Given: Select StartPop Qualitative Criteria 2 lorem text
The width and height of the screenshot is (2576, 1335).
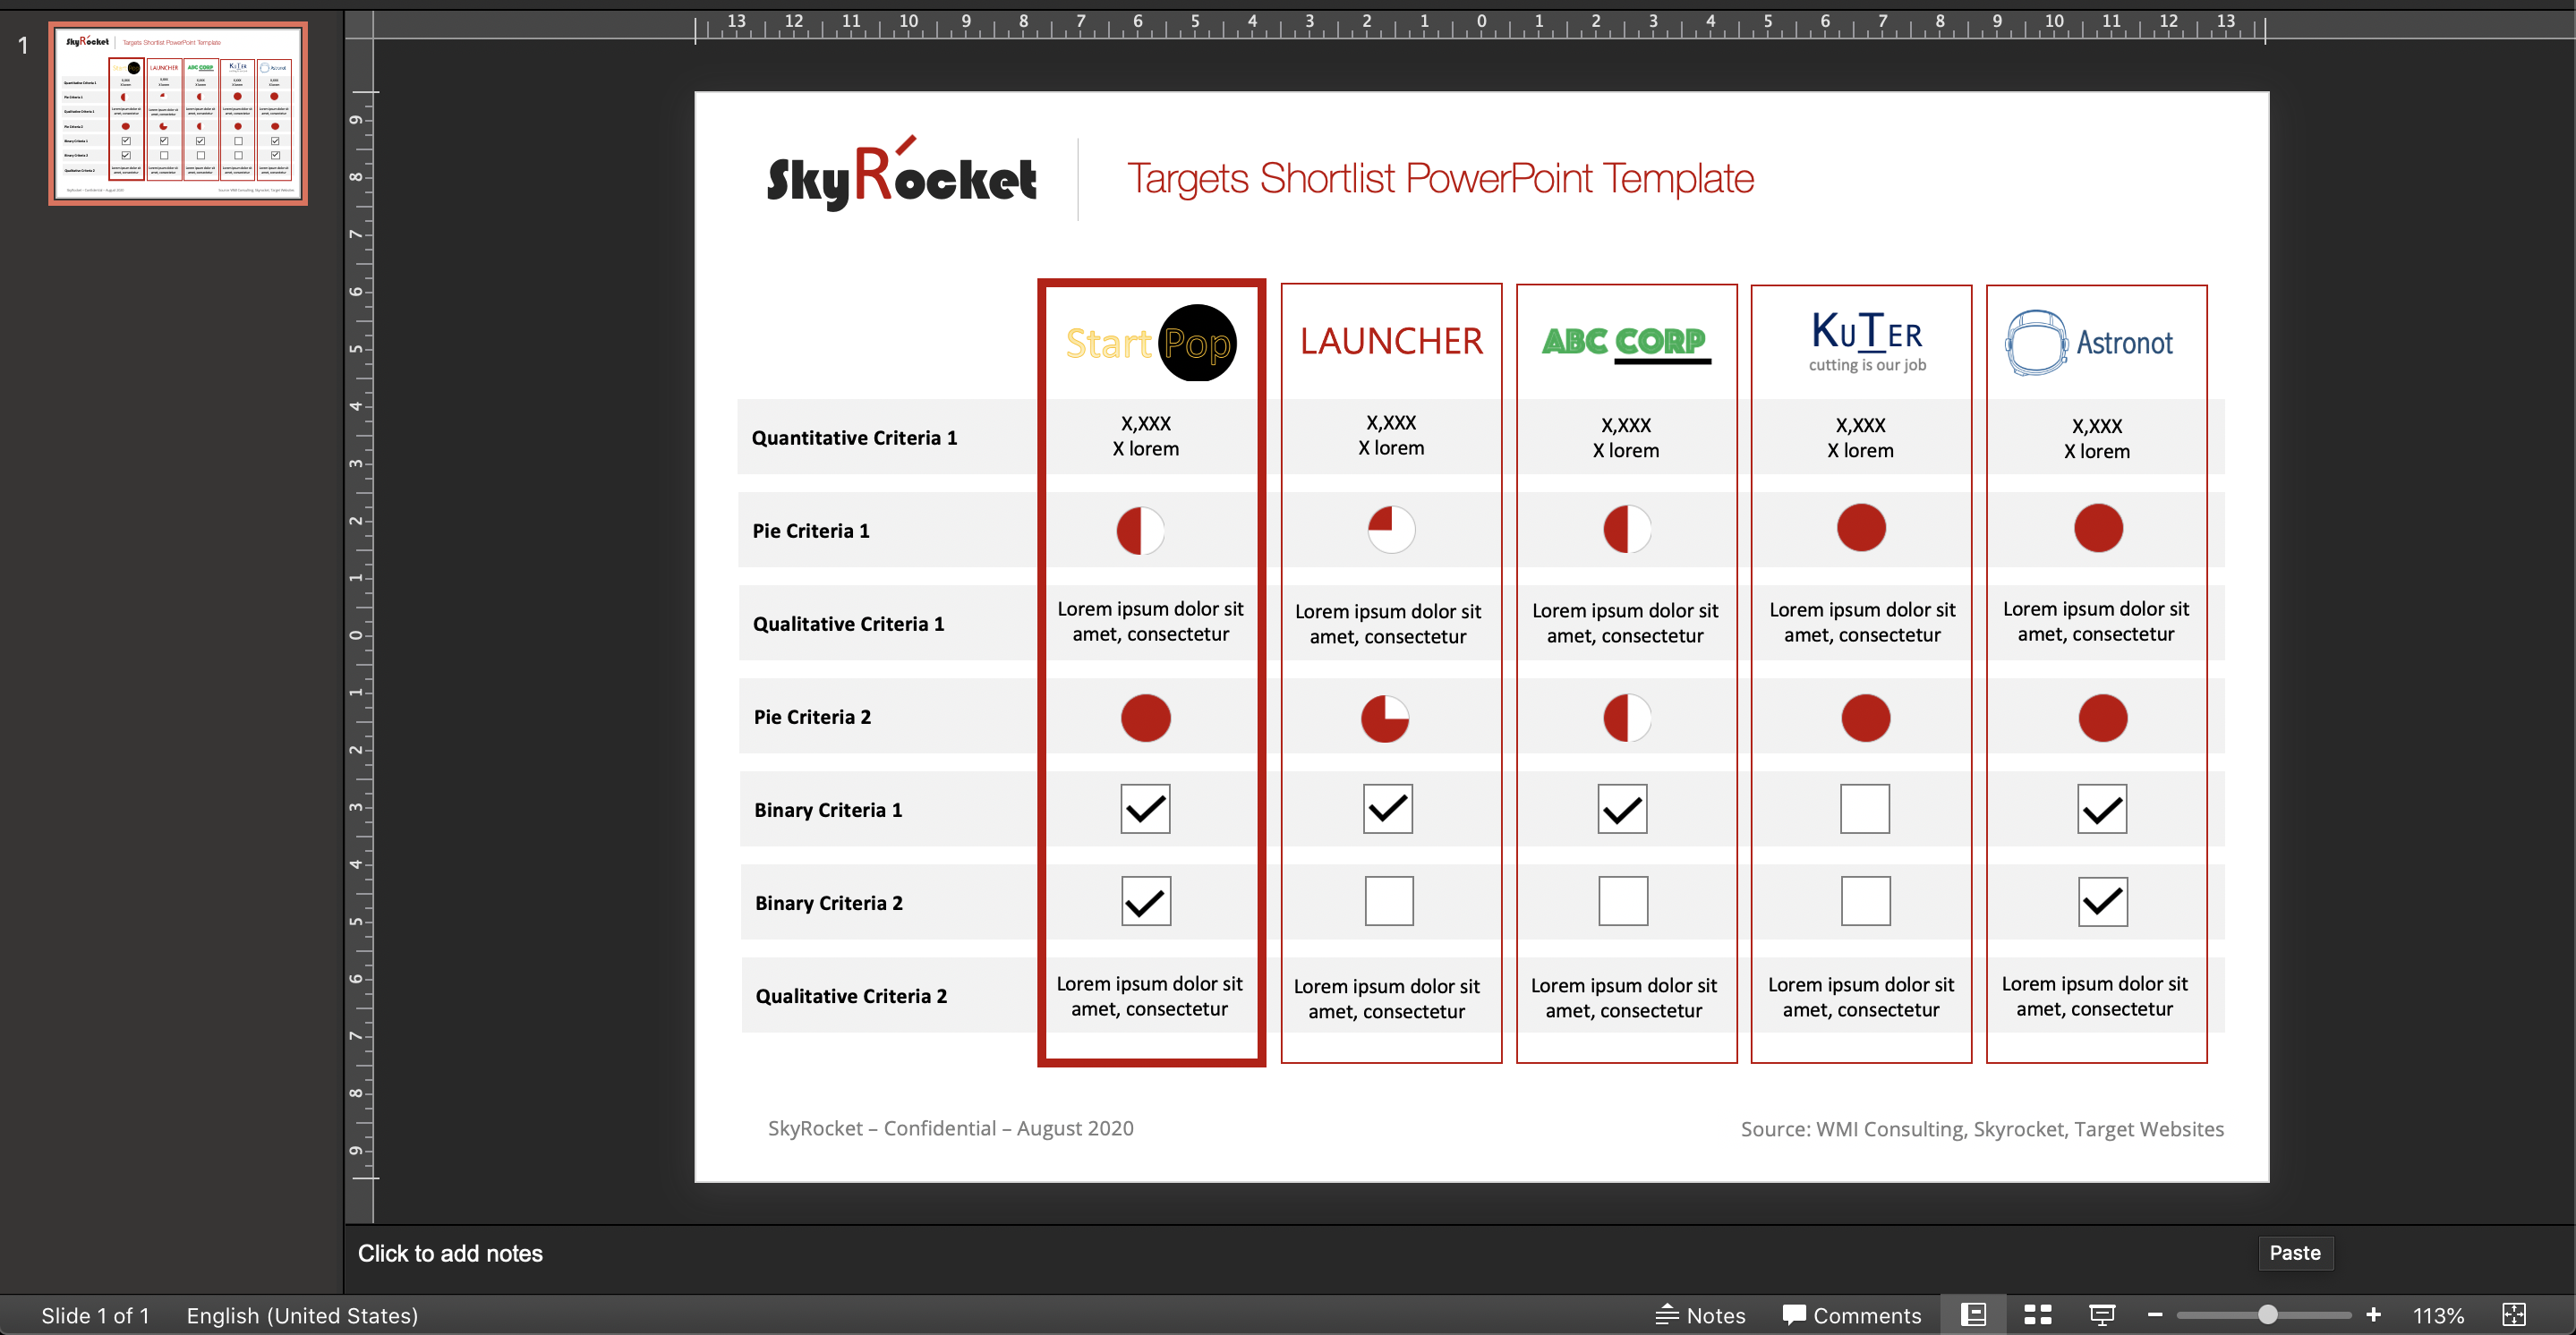Looking at the screenshot, I should click(1150, 996).
